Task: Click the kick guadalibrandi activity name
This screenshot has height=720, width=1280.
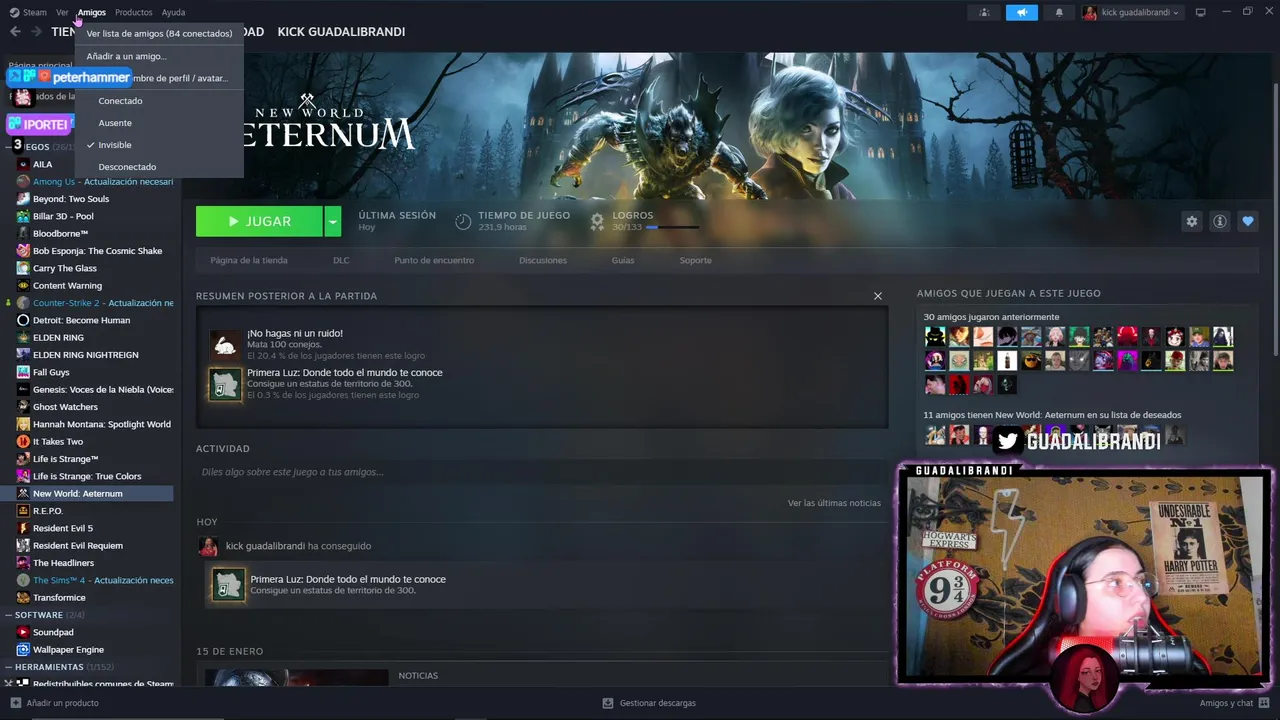Action: tap(265, 546)
